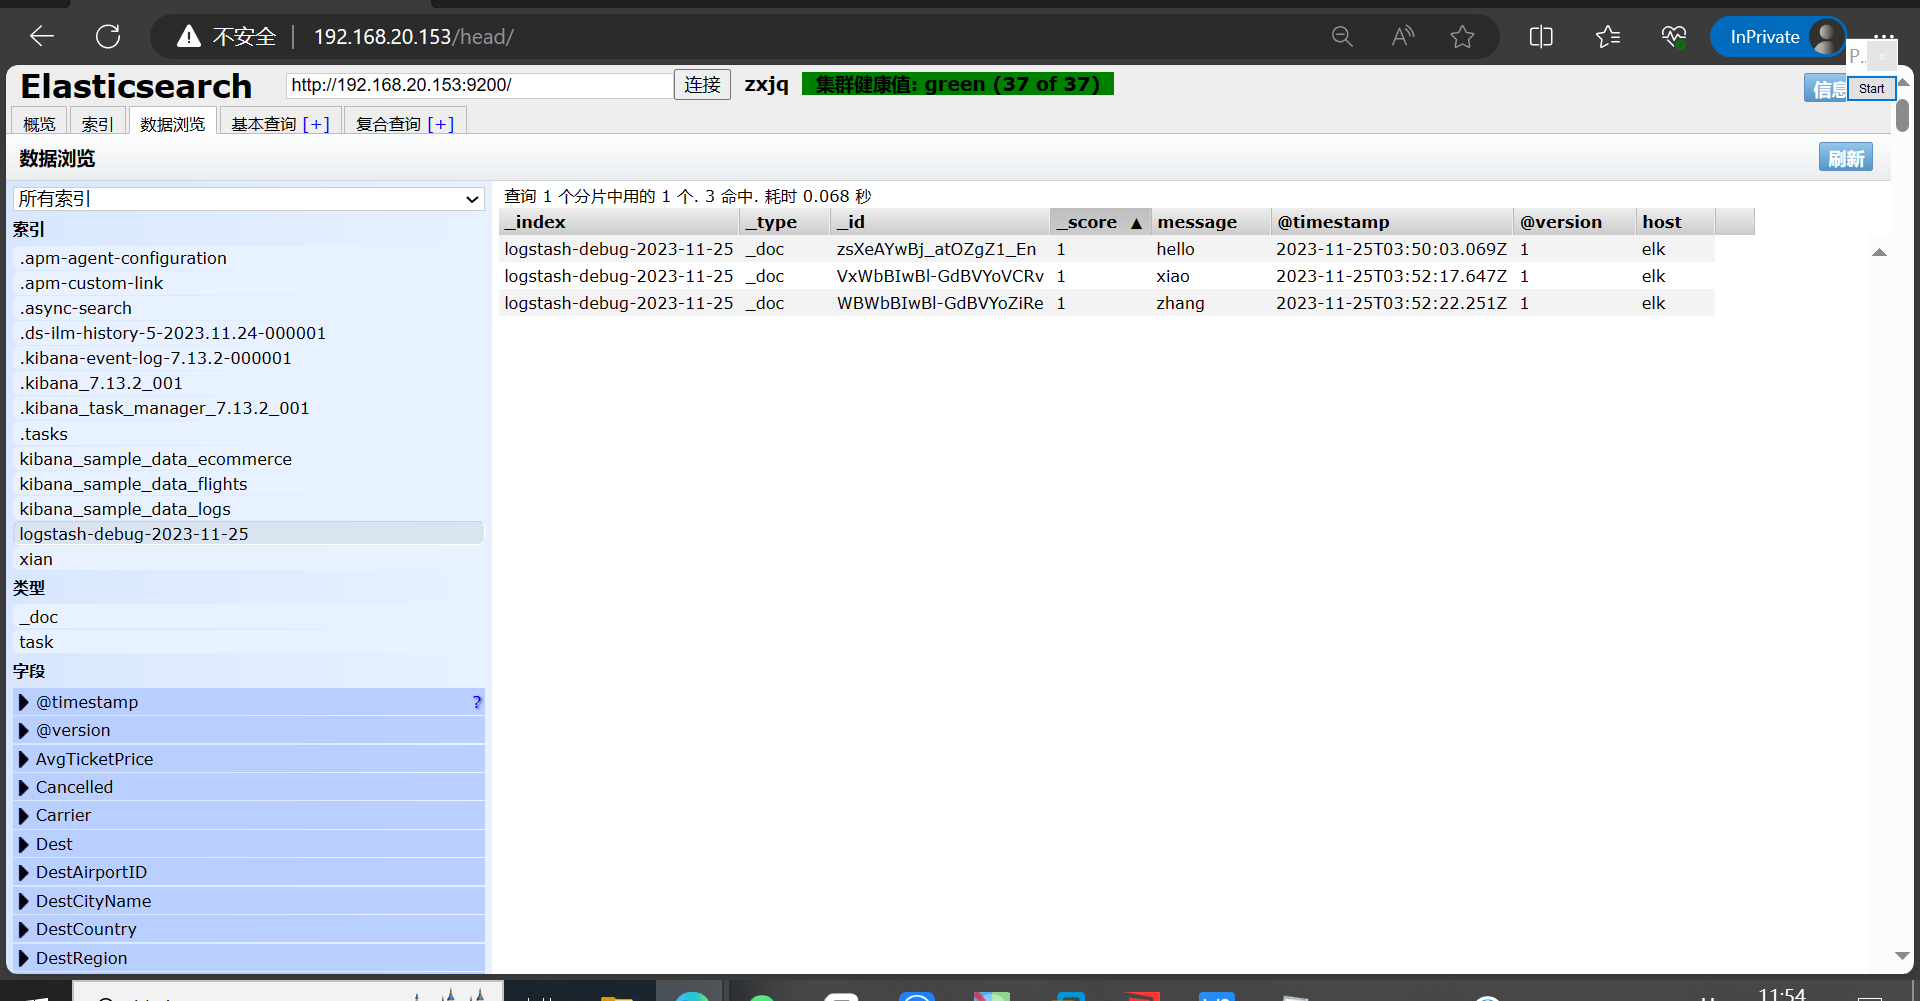
Task: Sort results by _index column
Action: coord(619,222)
